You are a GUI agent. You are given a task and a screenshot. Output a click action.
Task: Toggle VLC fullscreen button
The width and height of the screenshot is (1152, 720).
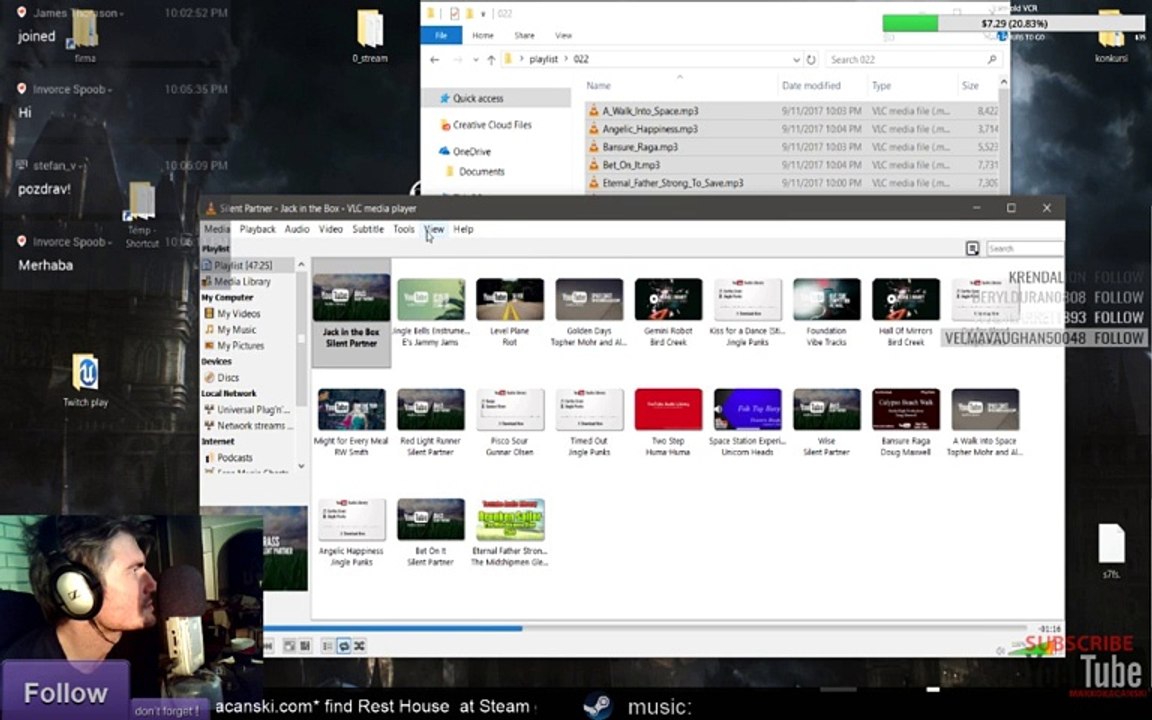(x=289, y=647)
